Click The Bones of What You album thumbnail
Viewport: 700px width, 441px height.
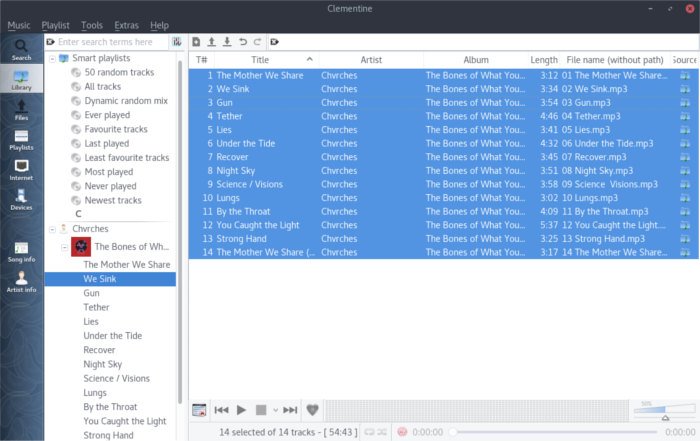(81, 247)
